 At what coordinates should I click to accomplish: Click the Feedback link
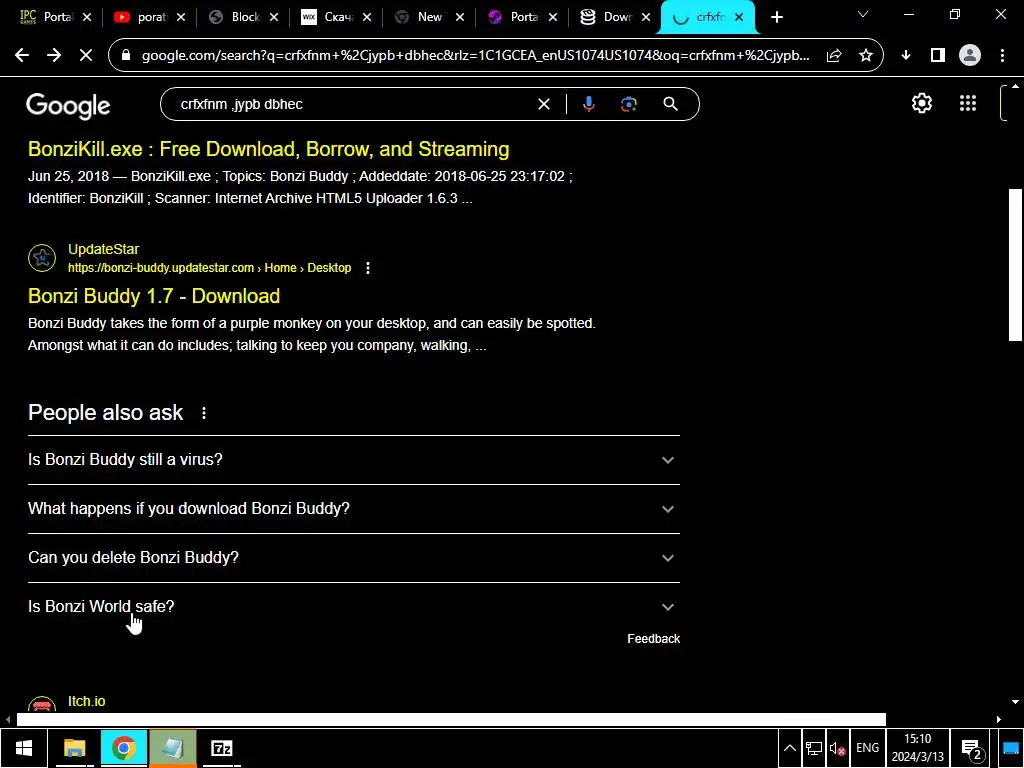[x=653, y=639]
